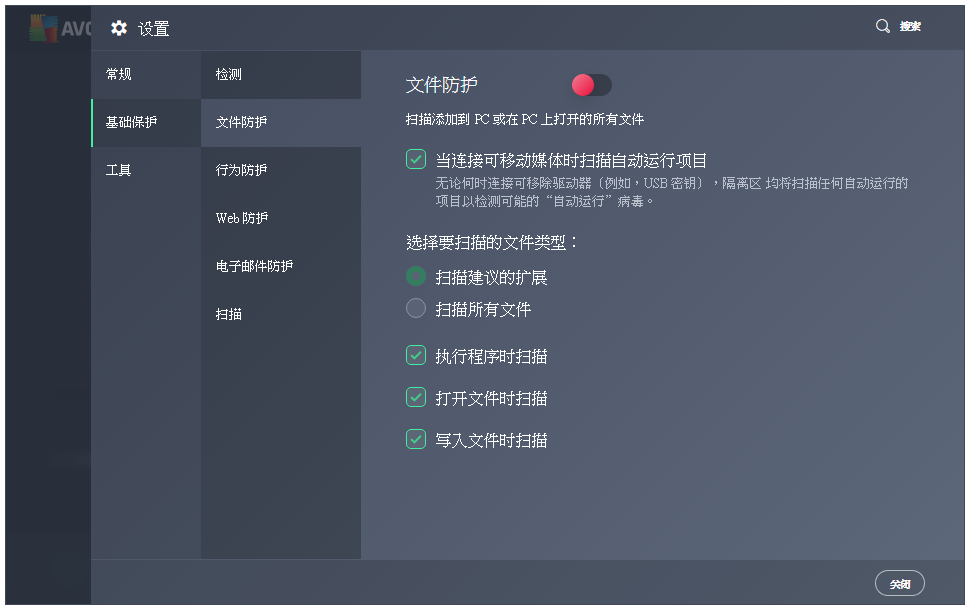Uncheck 执行程序时扫描
Screen dimensions: 970x608
pyautogui.click(x=415, y=355)
